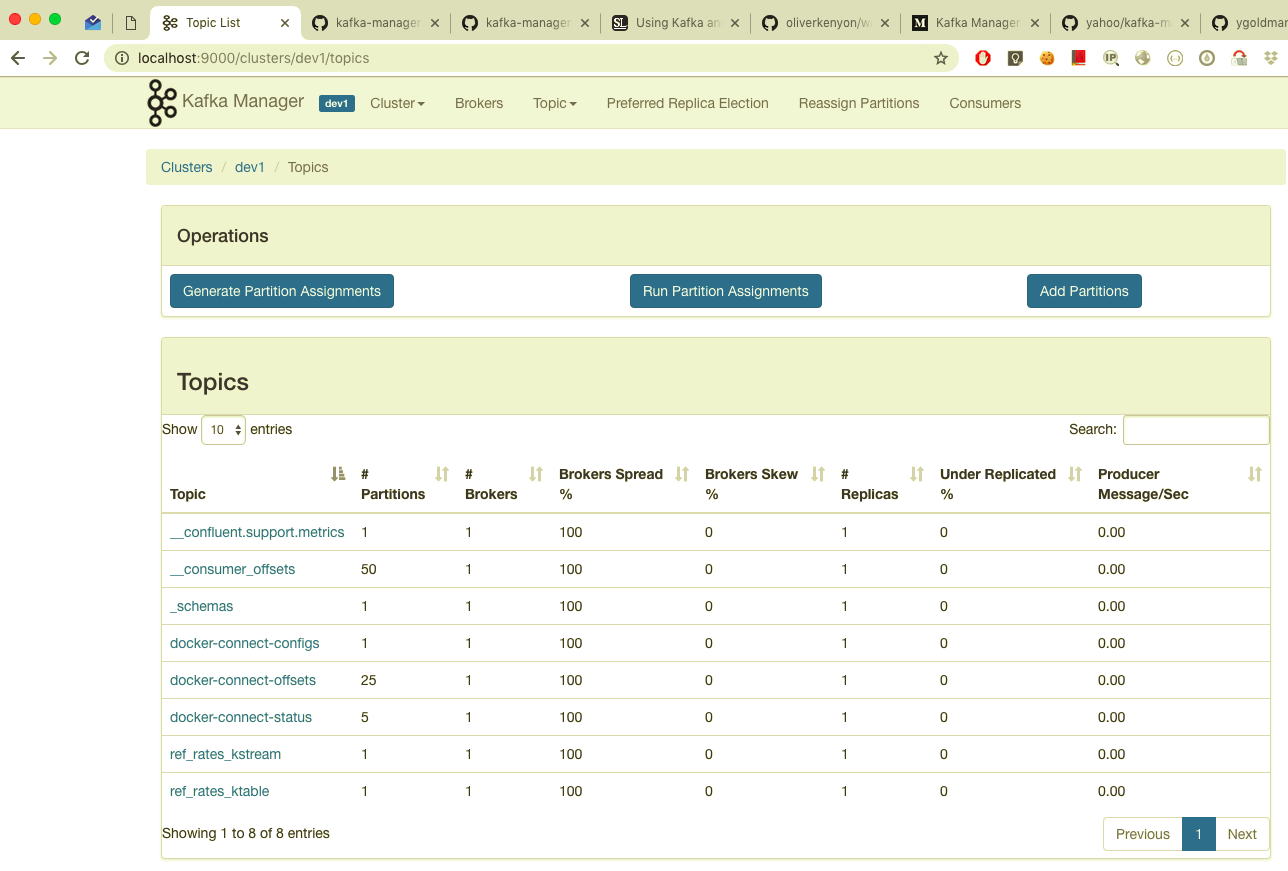
Task: Click the browser address bar URL
Action: pos(254,58)
